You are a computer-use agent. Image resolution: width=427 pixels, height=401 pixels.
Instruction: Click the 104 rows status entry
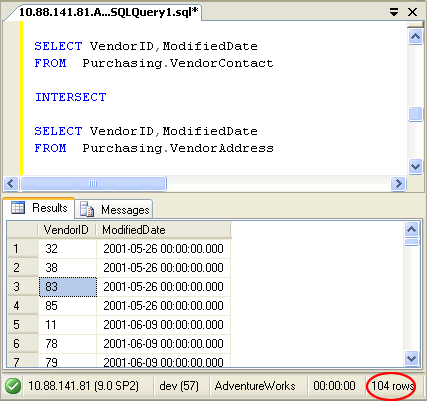(393, 386)
